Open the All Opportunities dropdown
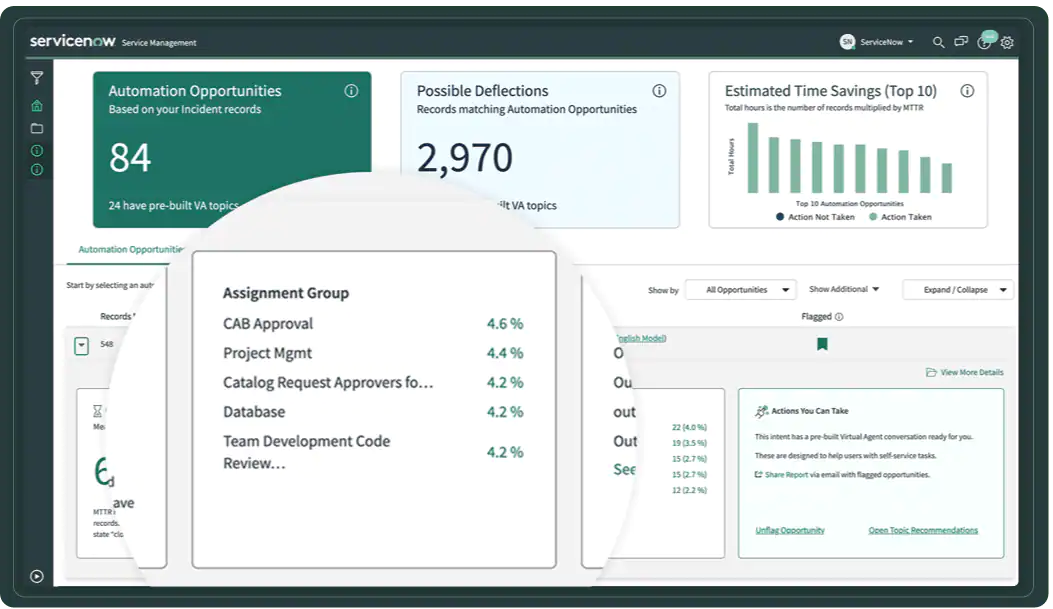This screenshot has width=1053, height=609. tap(740, 289)
